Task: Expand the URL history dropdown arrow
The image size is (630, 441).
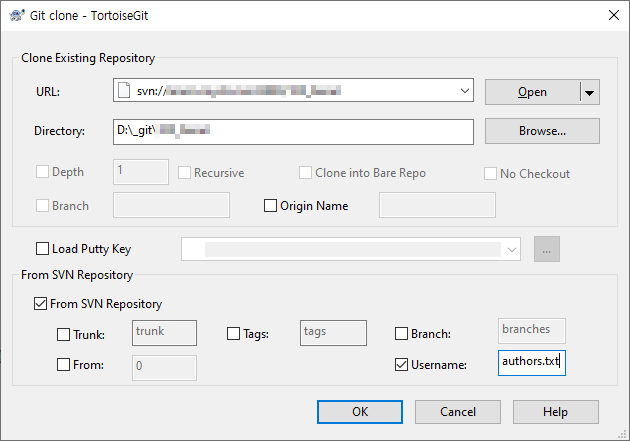Action: click(464, 91)
